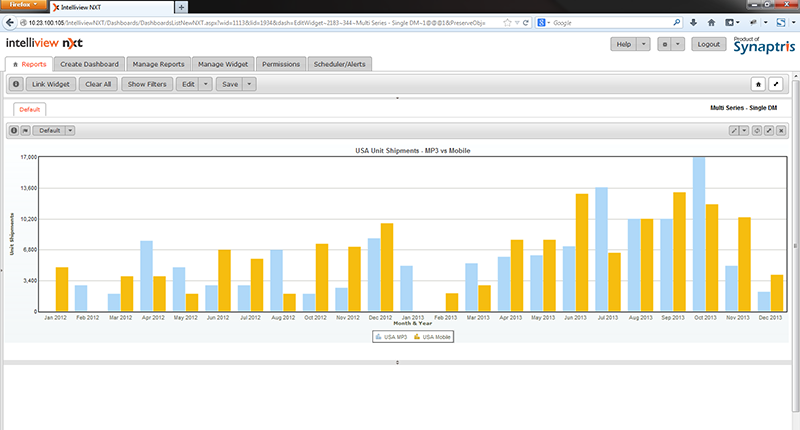Click Show Filters to toggle filter panel
This screenshot has height=430, width=800.
(x=147, y=85)
